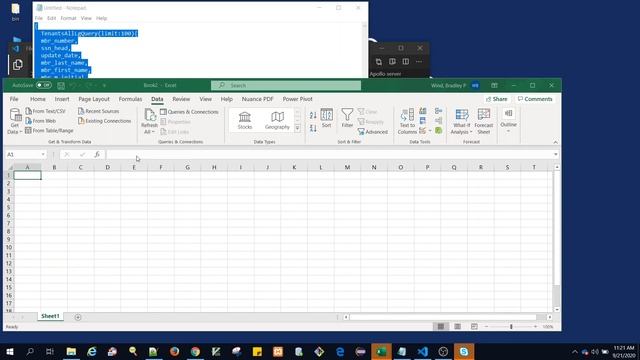Open What-If Analysis dropdown

tap(462, 121)
